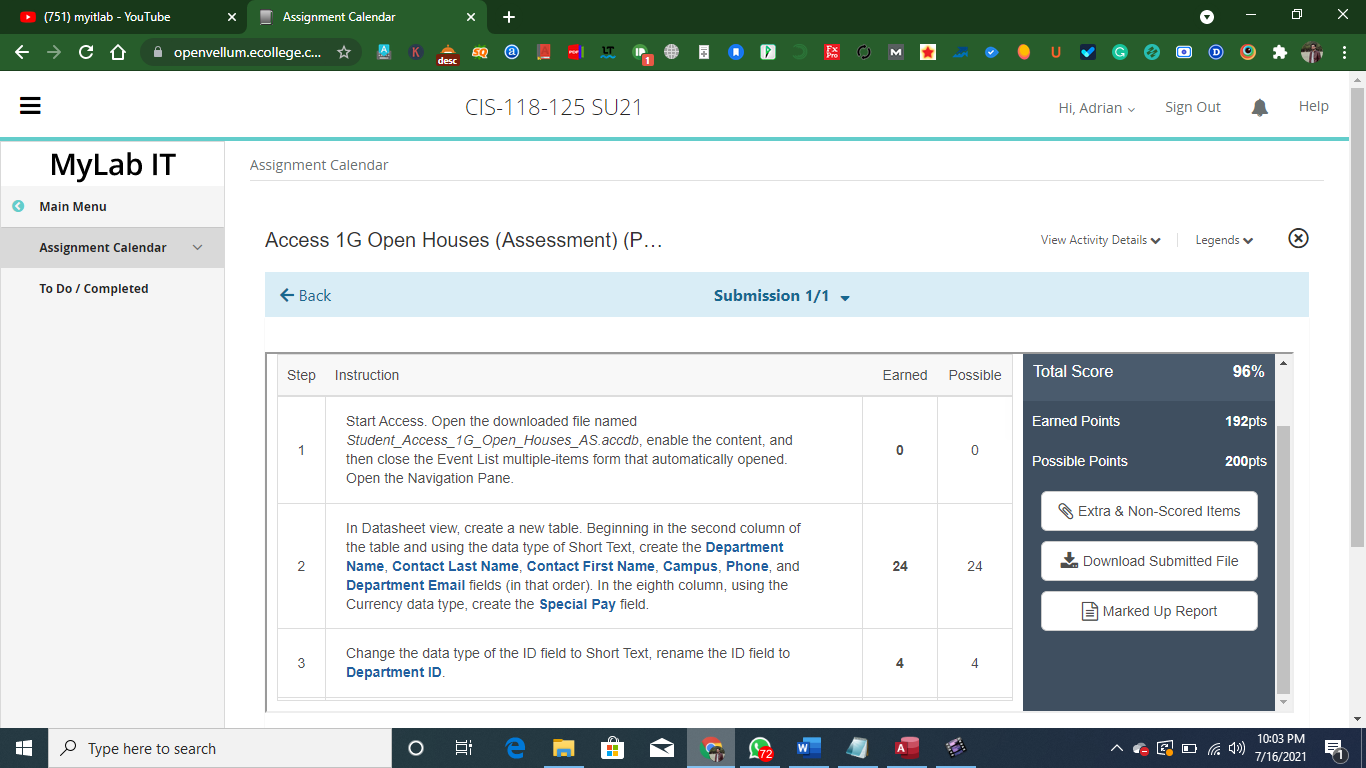Click the FX Pro extension icon
The height and width of the screenshot is (768, 1366).
[832, 52]
